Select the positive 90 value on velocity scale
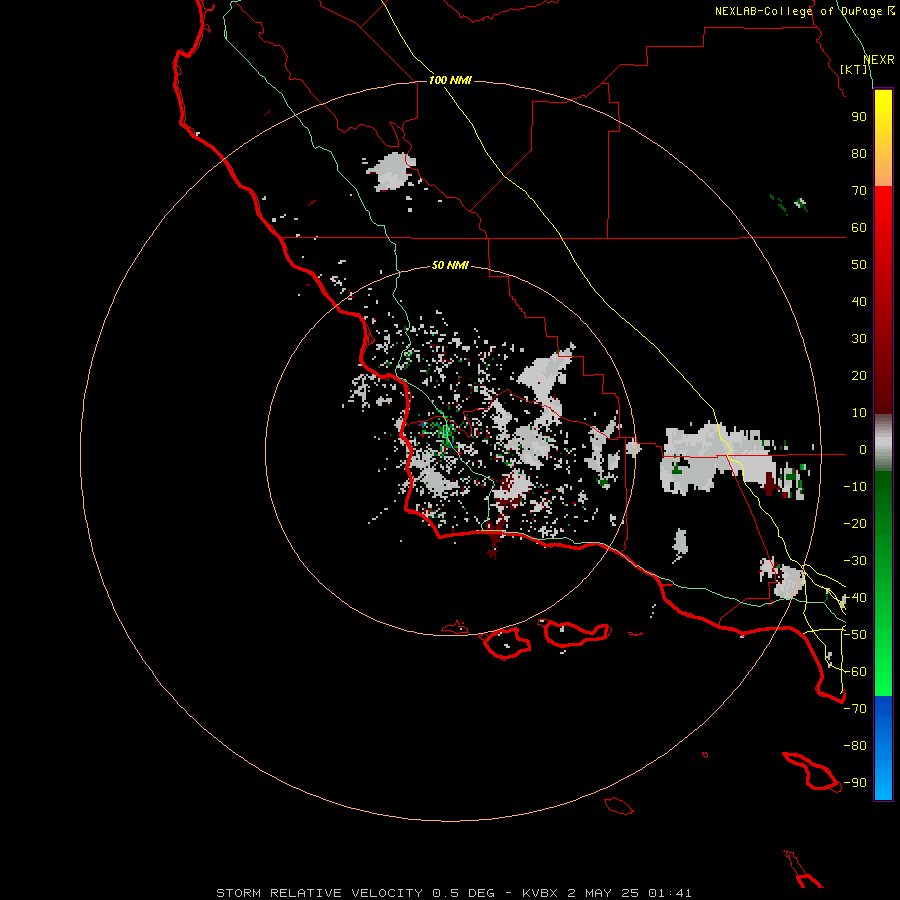The image size is (900, 900). click(x=859, y=117)
